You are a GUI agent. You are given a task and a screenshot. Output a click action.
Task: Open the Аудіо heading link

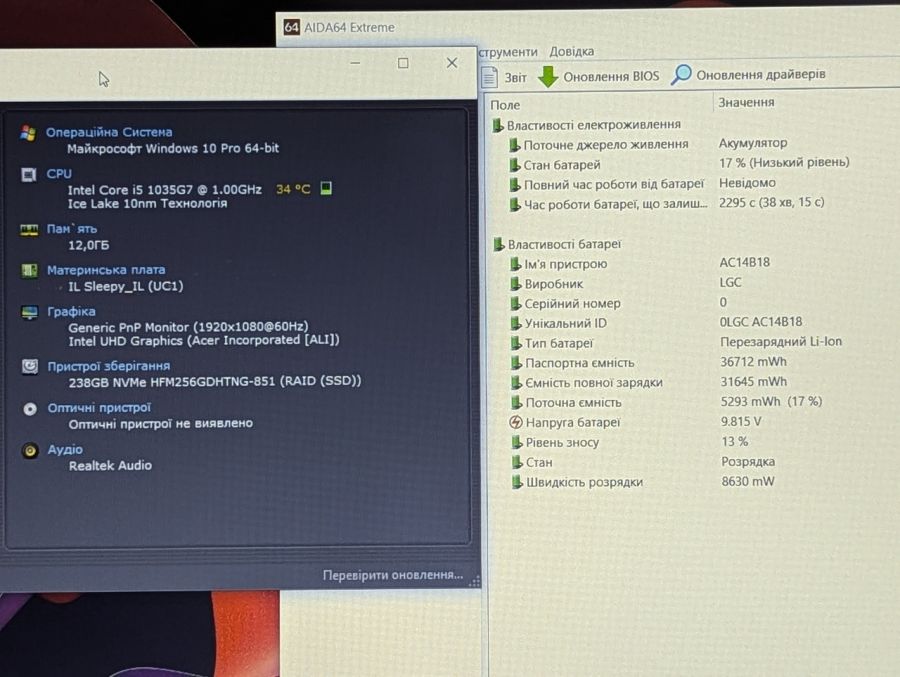click(x=65, y=450)
